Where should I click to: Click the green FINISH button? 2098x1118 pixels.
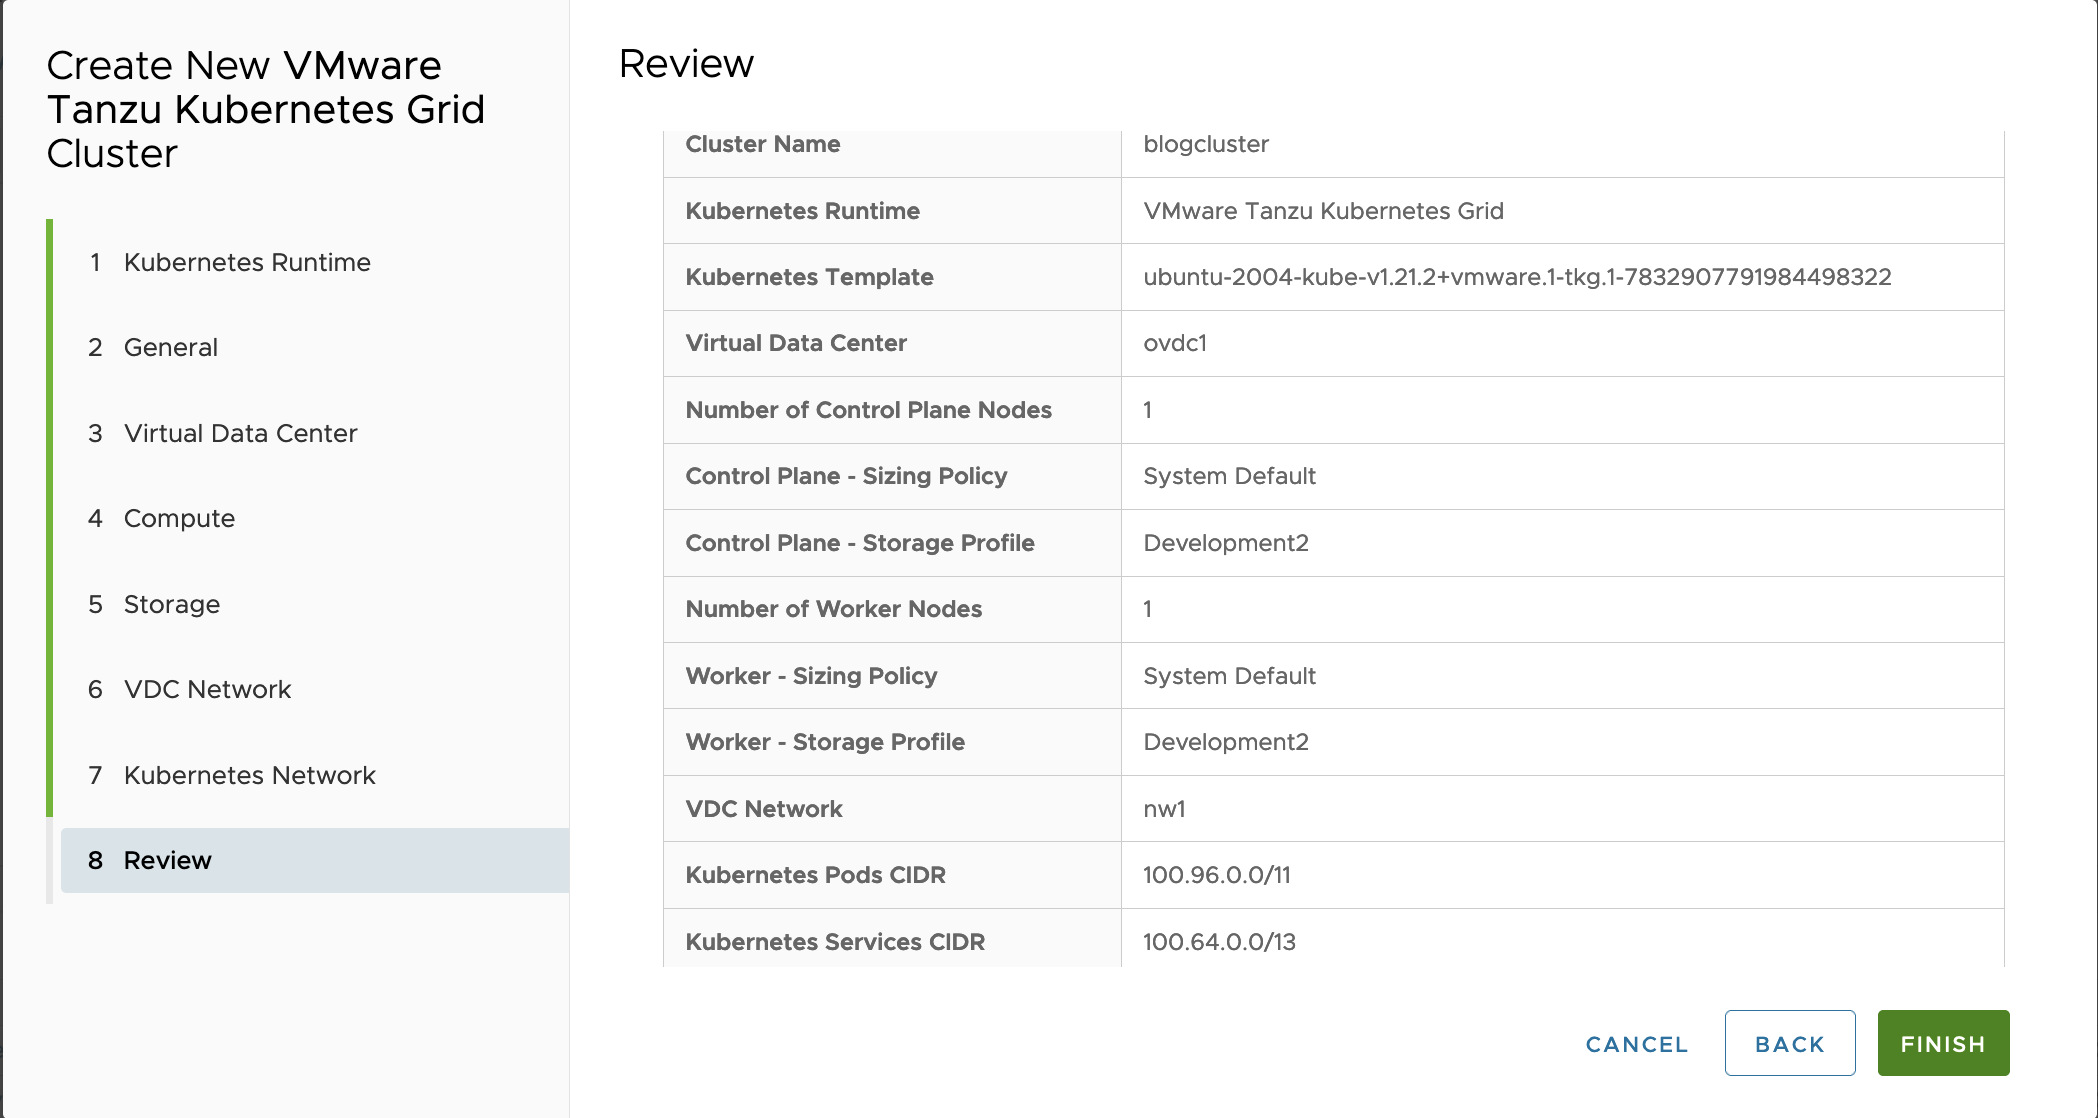pyautogui.click(x=1942, y=1043)
